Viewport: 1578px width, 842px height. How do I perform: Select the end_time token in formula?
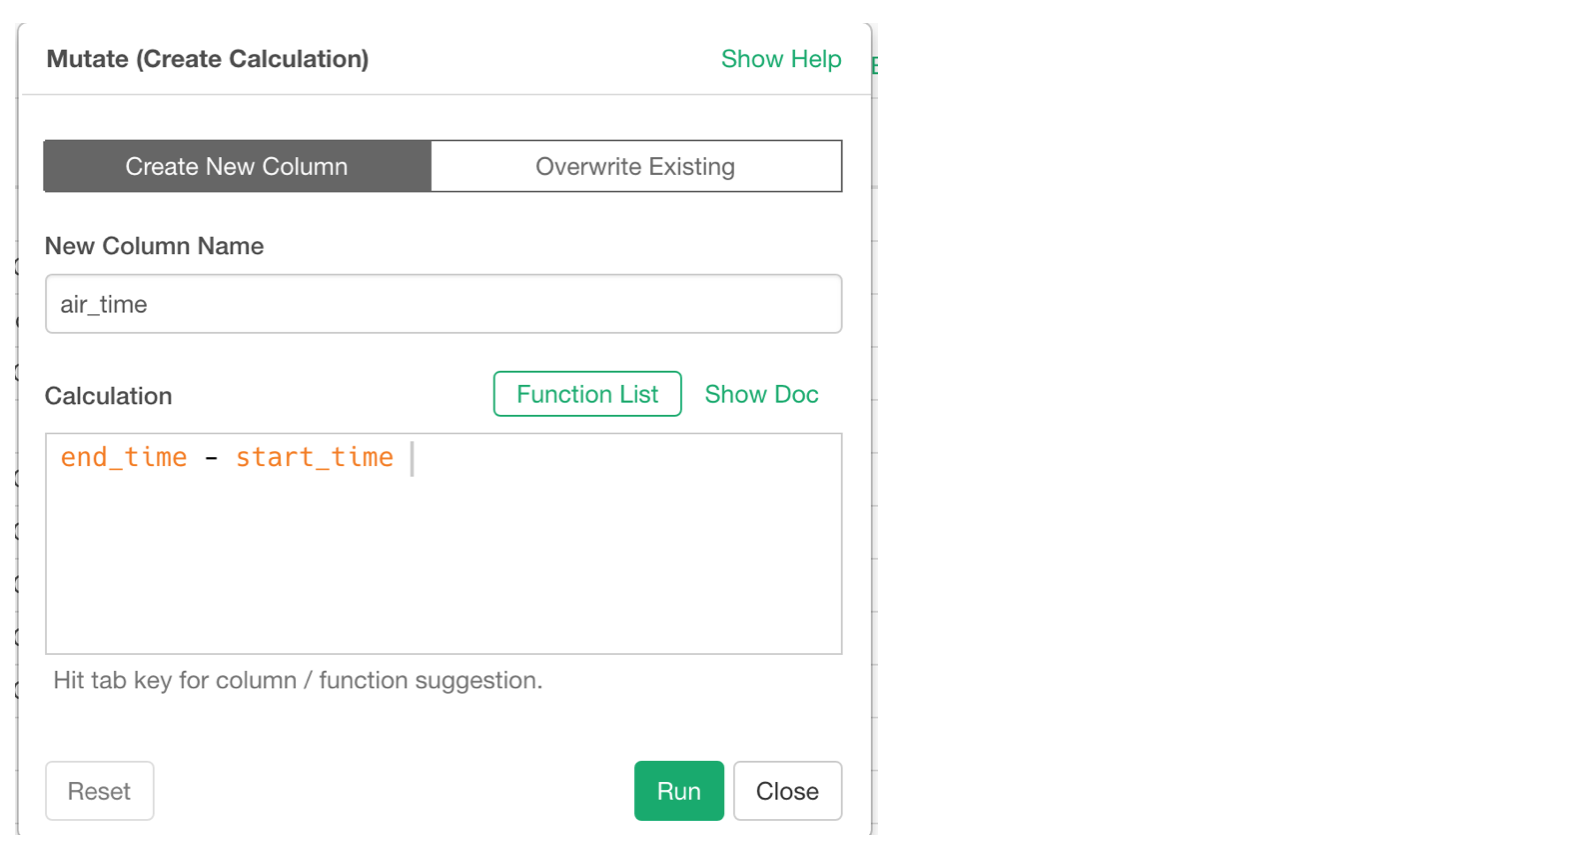[x=123, y=457]
